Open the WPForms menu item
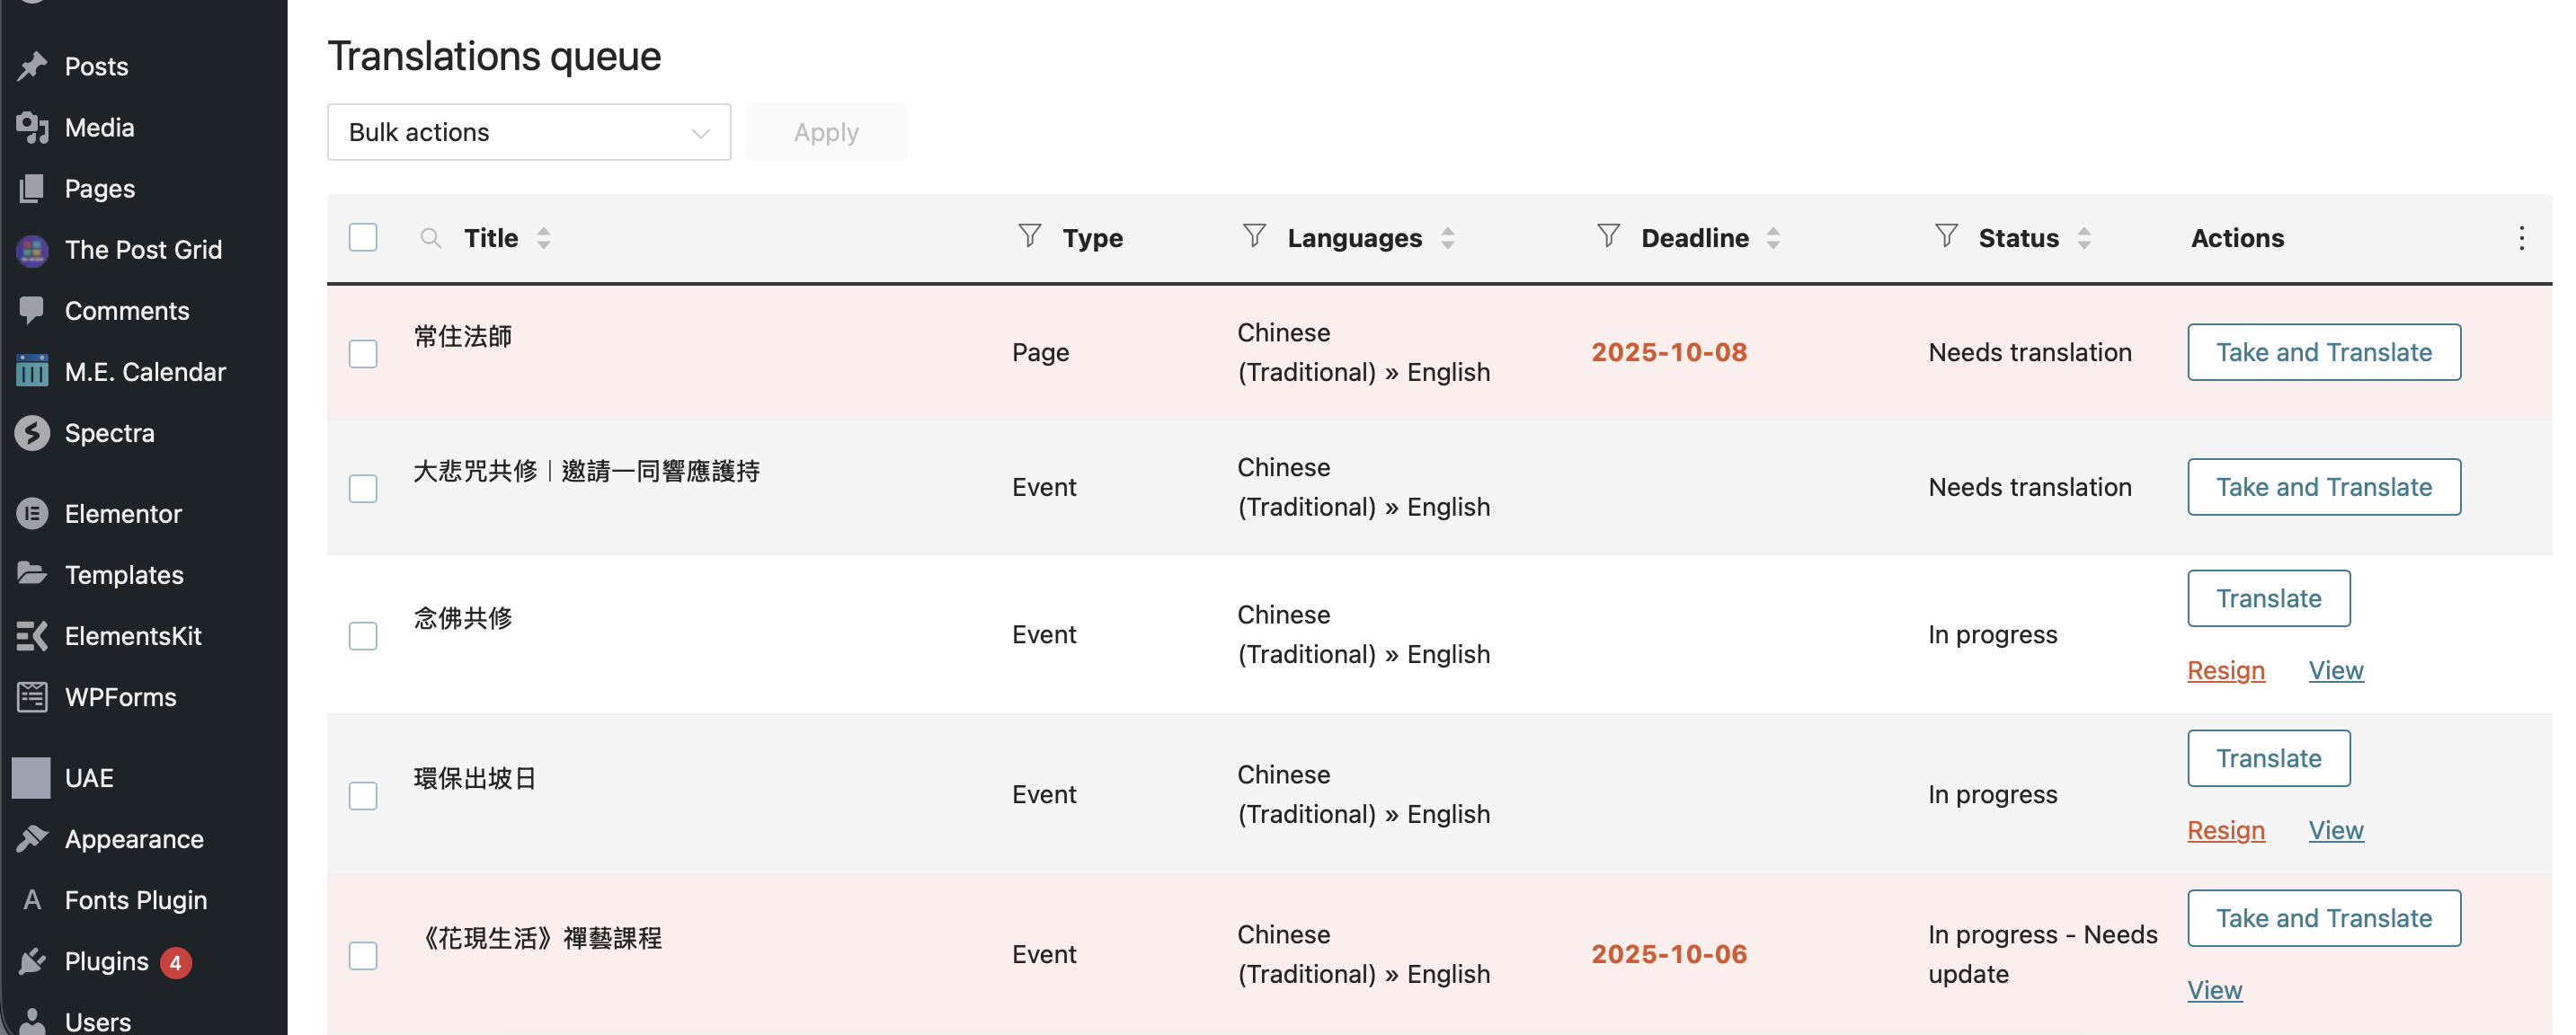The height and width of the screenshot is (1035, 2576). [120, 697]
